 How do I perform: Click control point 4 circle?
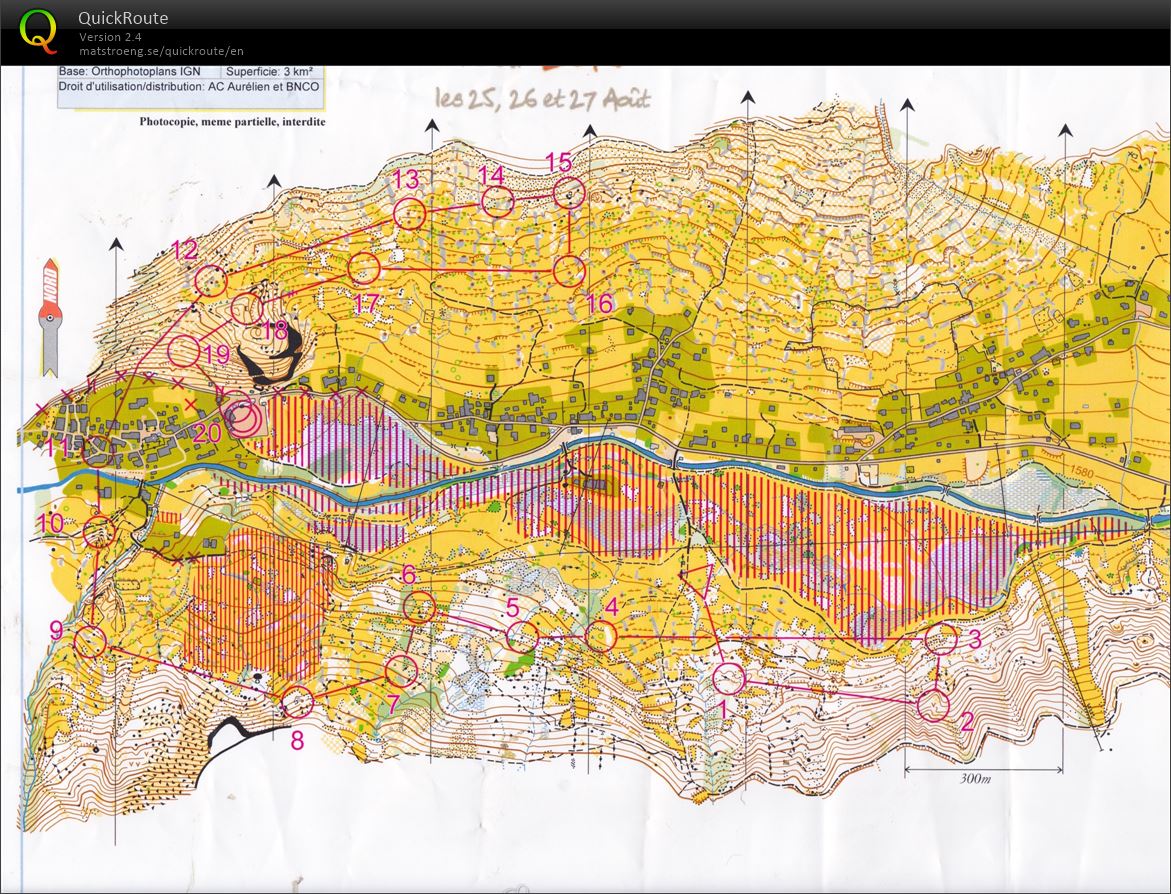click(x=600, y=636)
